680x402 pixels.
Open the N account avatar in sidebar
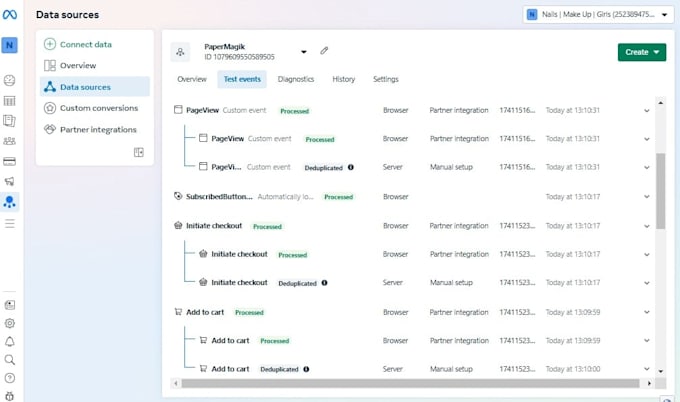point(10,45)
